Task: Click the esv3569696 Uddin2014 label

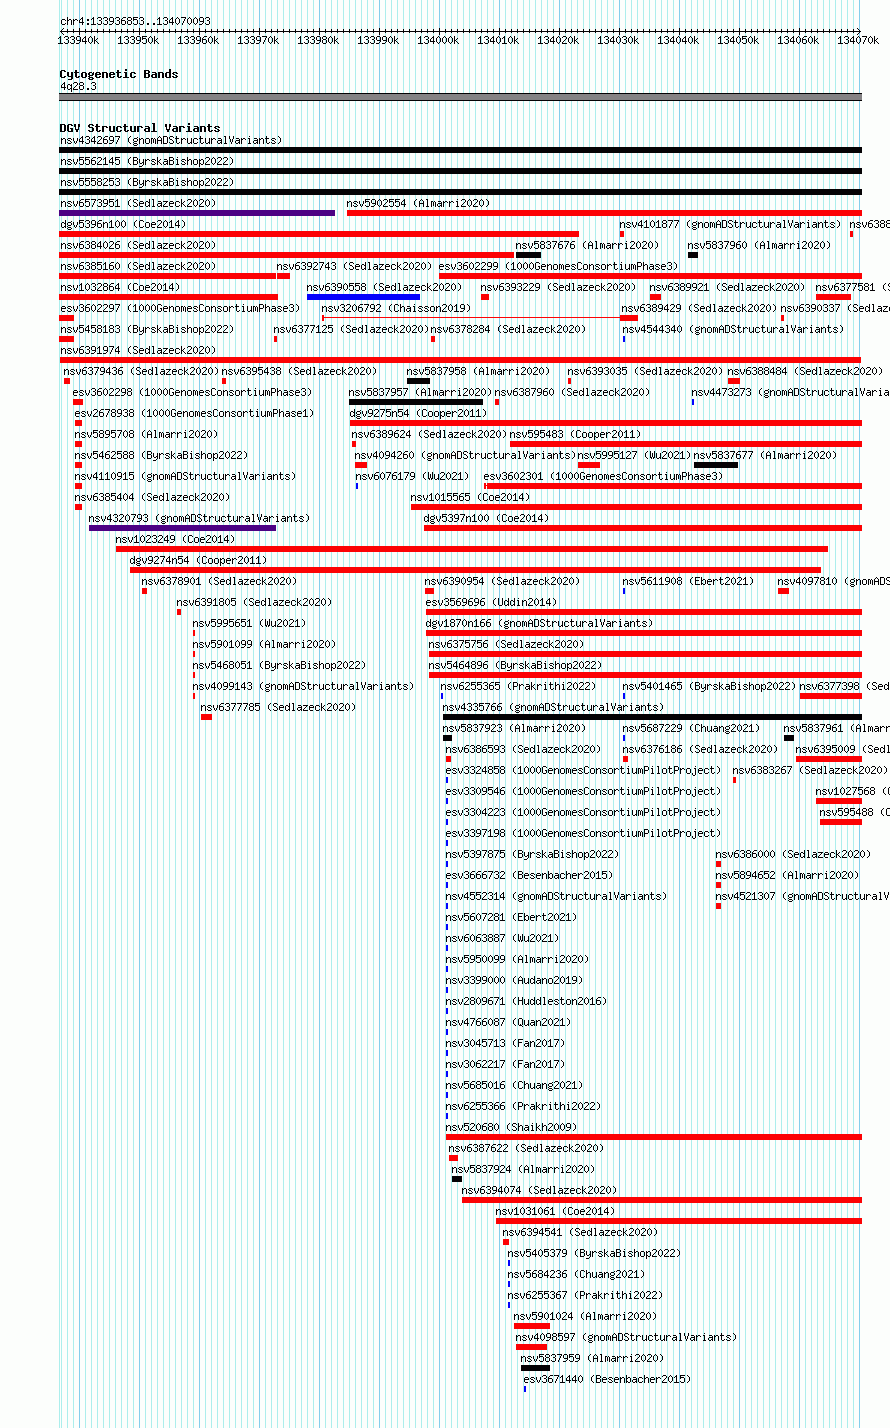Action: (x=491, y=602)
